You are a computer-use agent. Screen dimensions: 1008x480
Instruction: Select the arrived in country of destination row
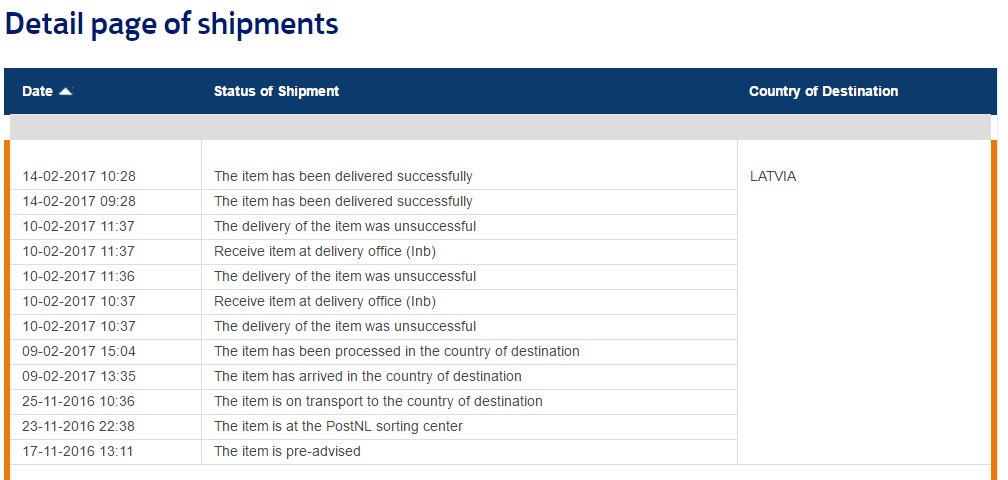[368, 376]
